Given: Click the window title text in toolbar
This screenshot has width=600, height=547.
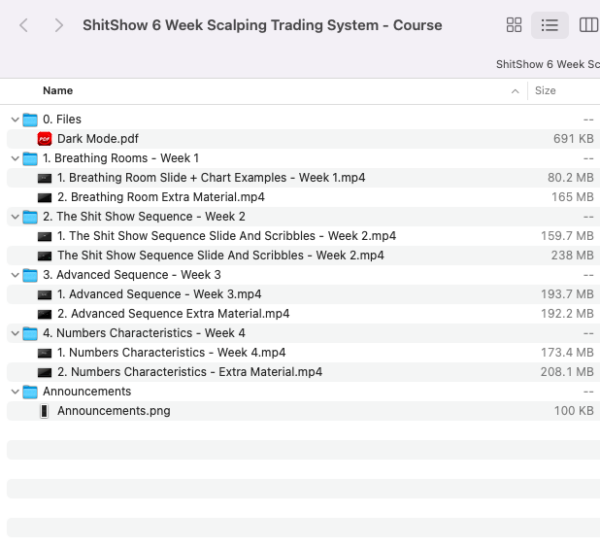Looking at the screenshot, I should (262, 25).
